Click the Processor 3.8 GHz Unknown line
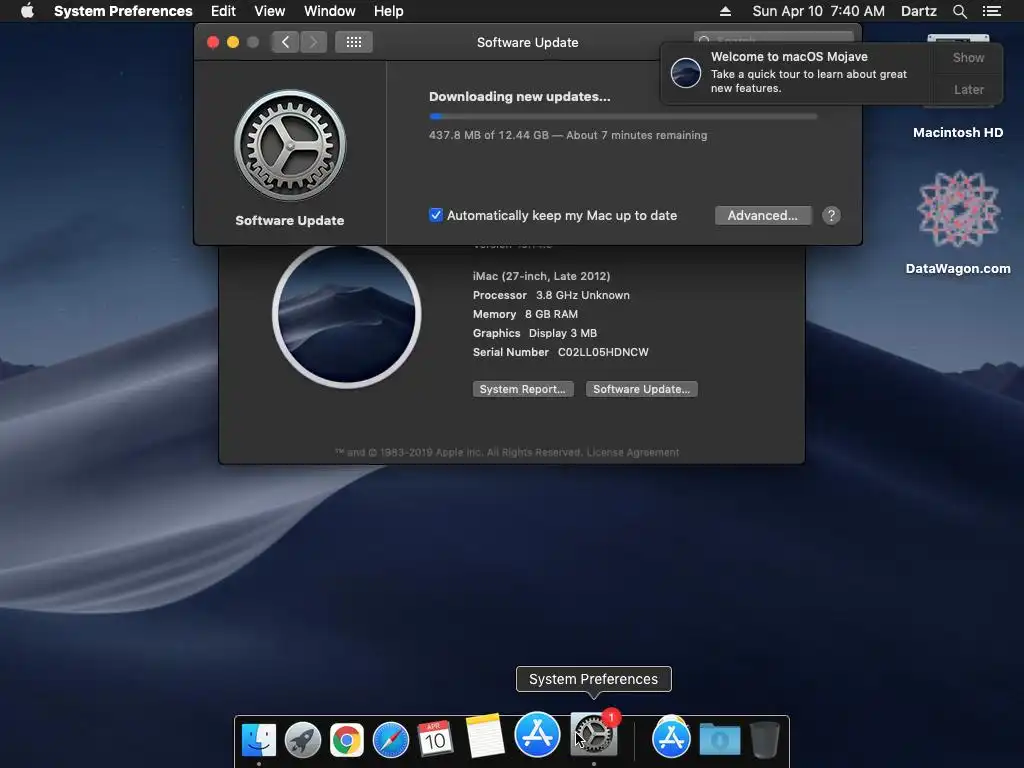The width and height of the screenshot is (1024, 768). 551,295
